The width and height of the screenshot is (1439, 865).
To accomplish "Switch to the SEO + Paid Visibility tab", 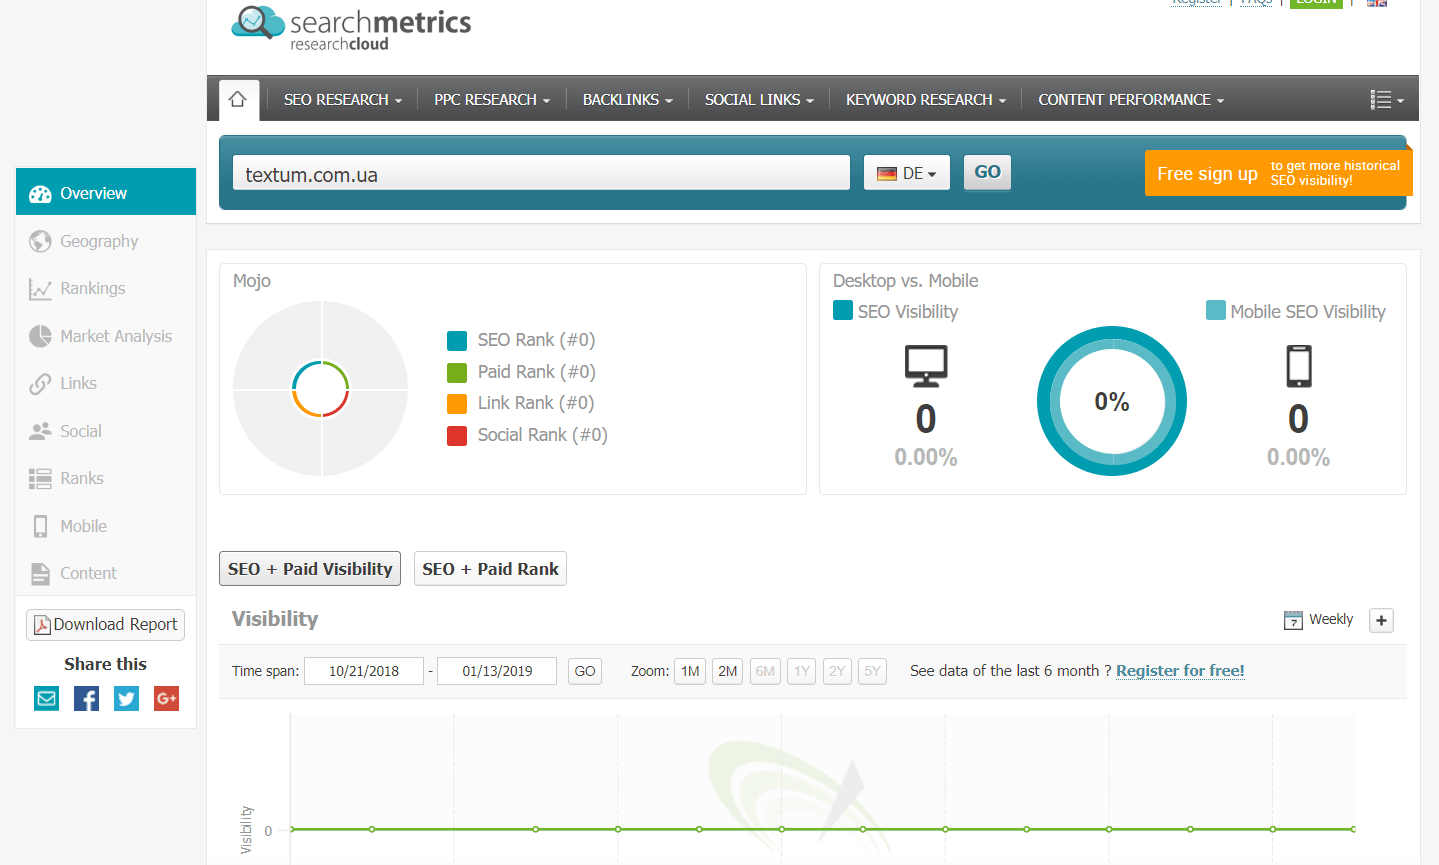I will coord(310,569).
